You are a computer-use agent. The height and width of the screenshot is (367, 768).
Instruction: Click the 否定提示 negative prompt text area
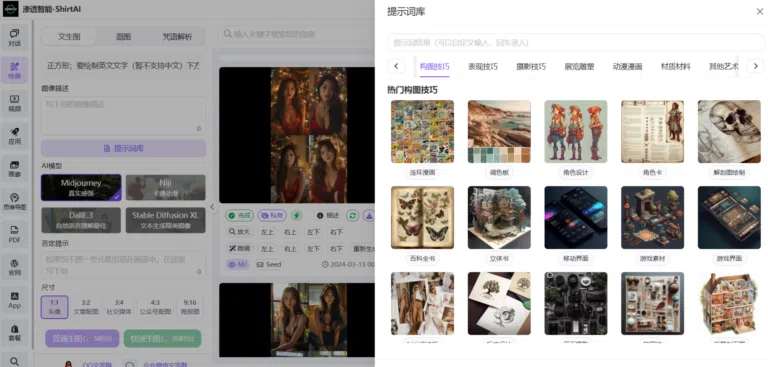[x=123, y=265]
